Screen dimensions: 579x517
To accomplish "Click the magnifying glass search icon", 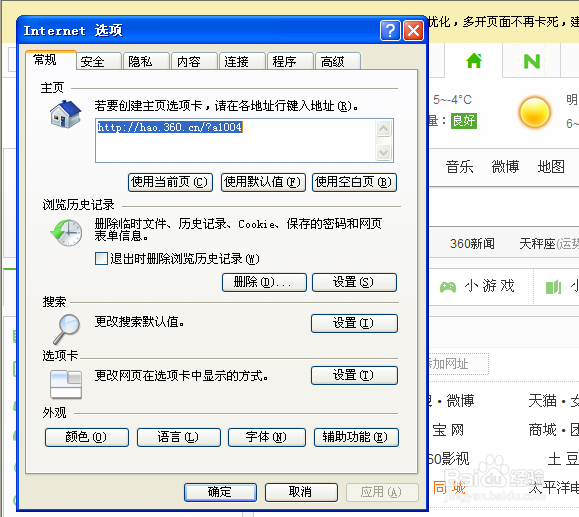I will 67,329.
